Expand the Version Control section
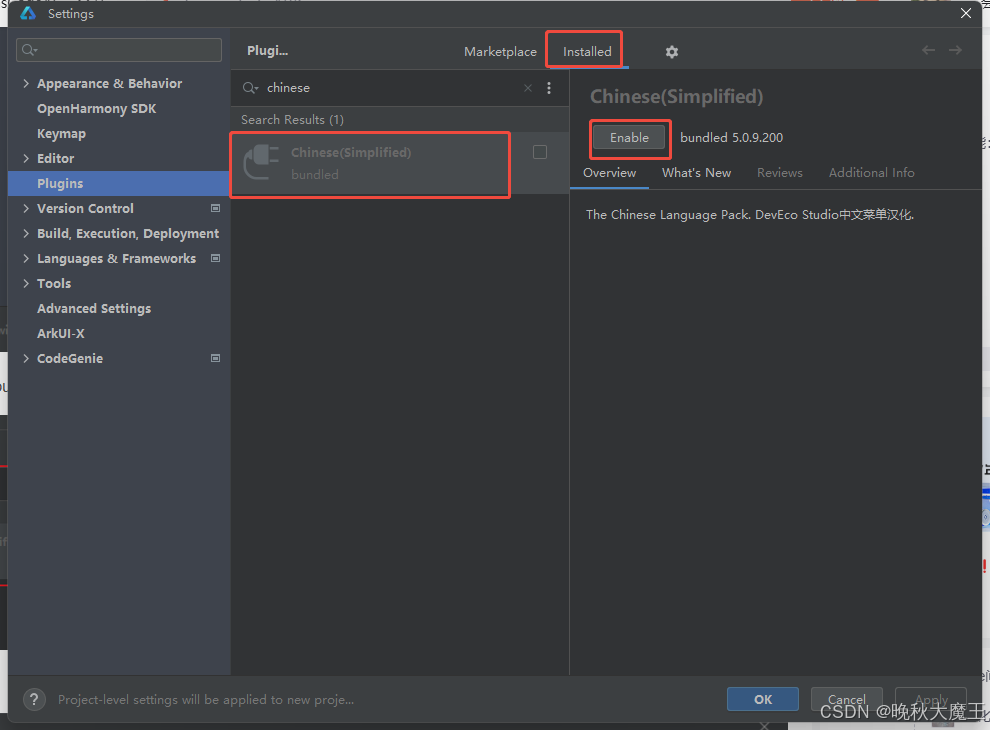 click(26, 208)
